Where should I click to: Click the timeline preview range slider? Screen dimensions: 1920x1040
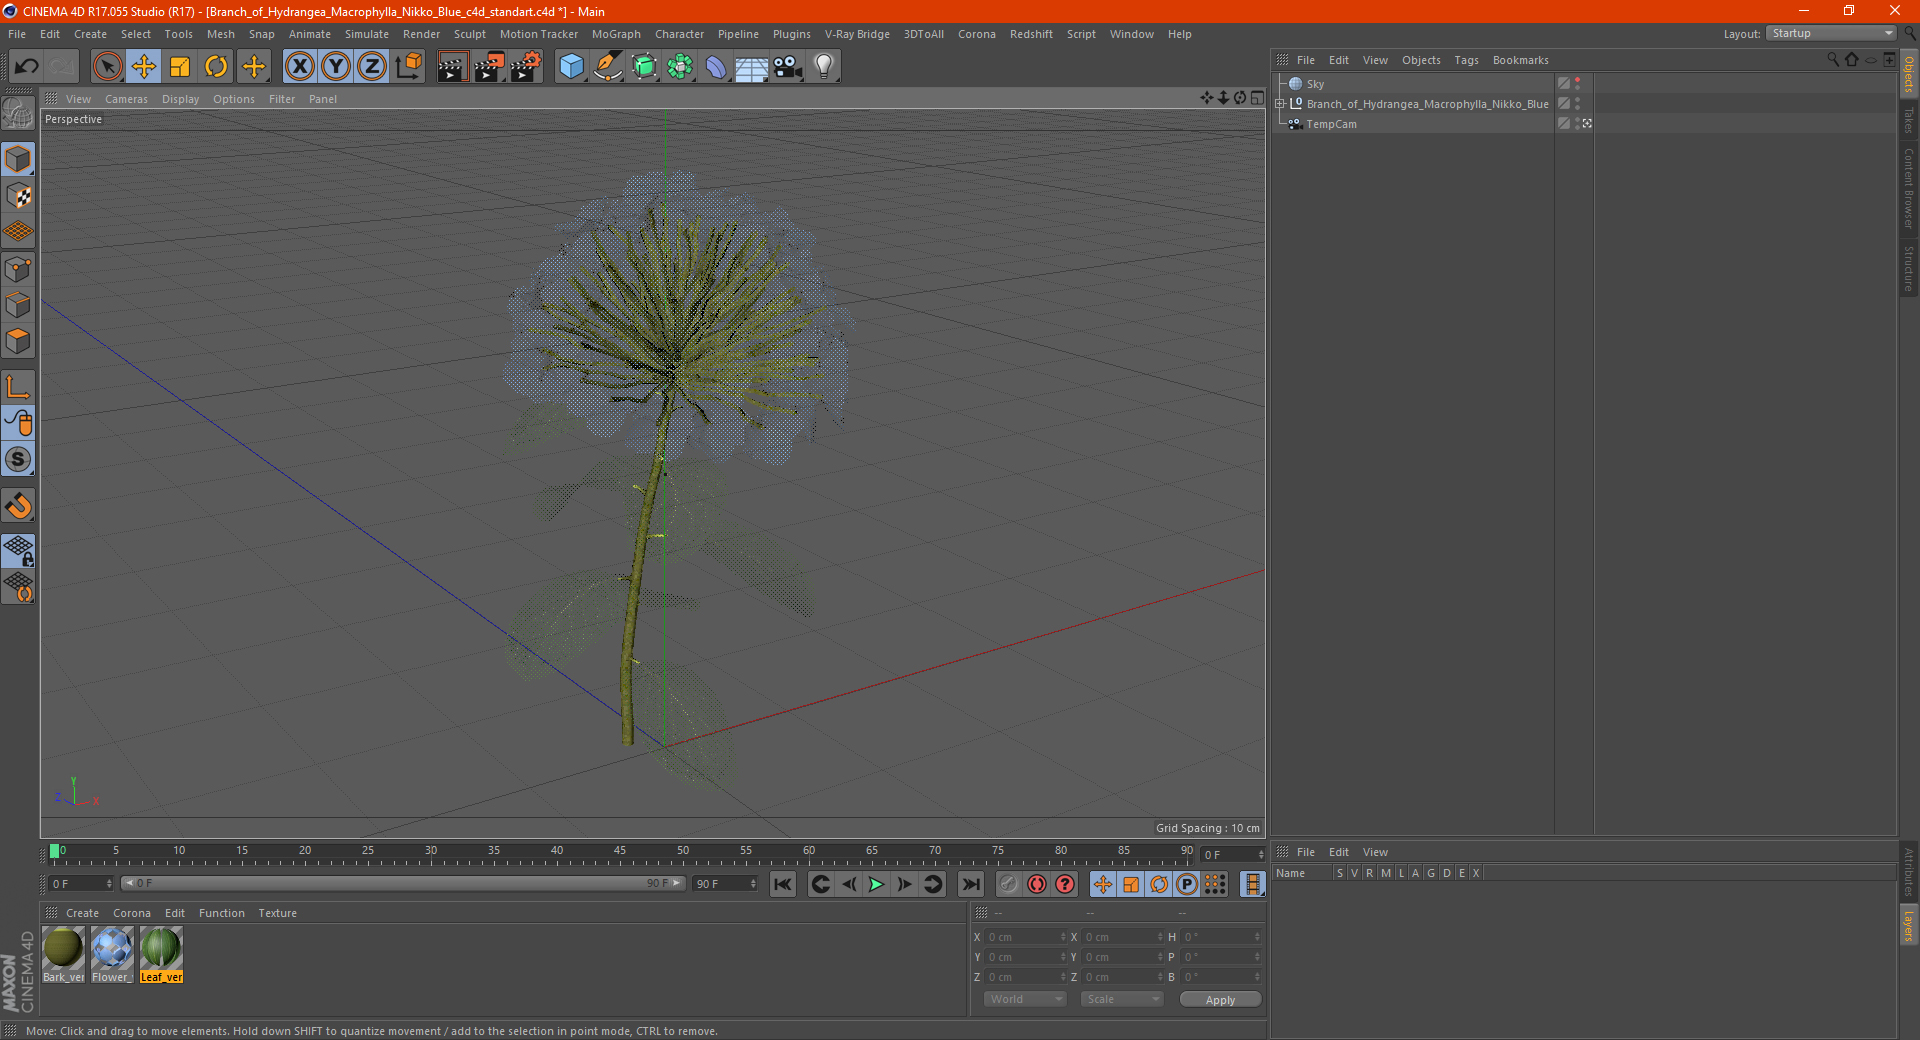click(403, 883)
